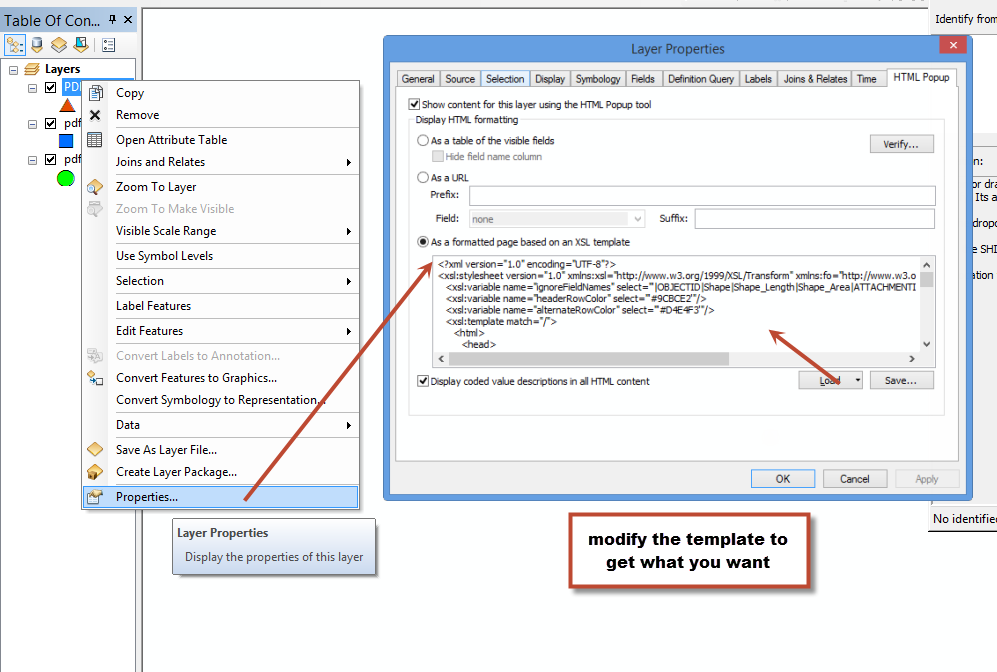The height and width of the screenshot is (672, 997).
Task: Open Table Of Contents Options icon
Action: point(109,45)
